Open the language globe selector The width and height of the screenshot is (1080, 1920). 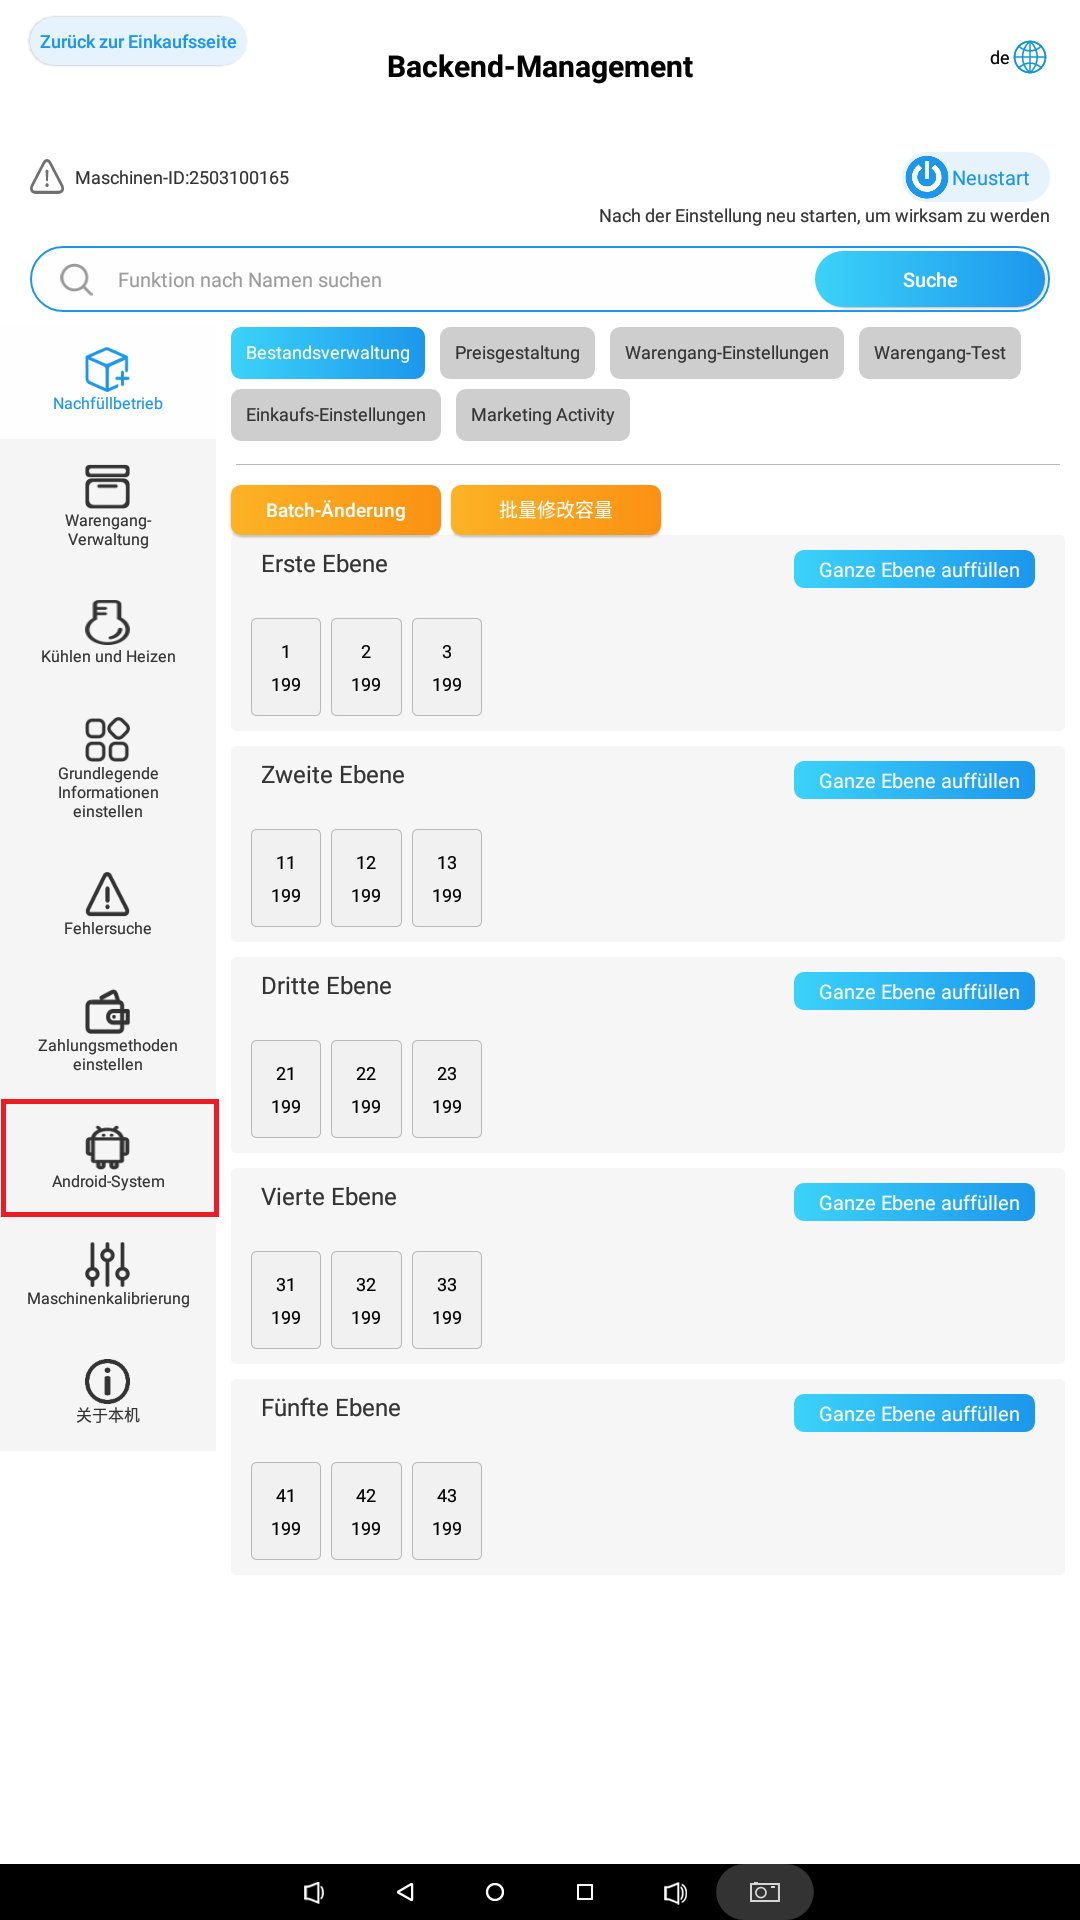[1029, 57]
